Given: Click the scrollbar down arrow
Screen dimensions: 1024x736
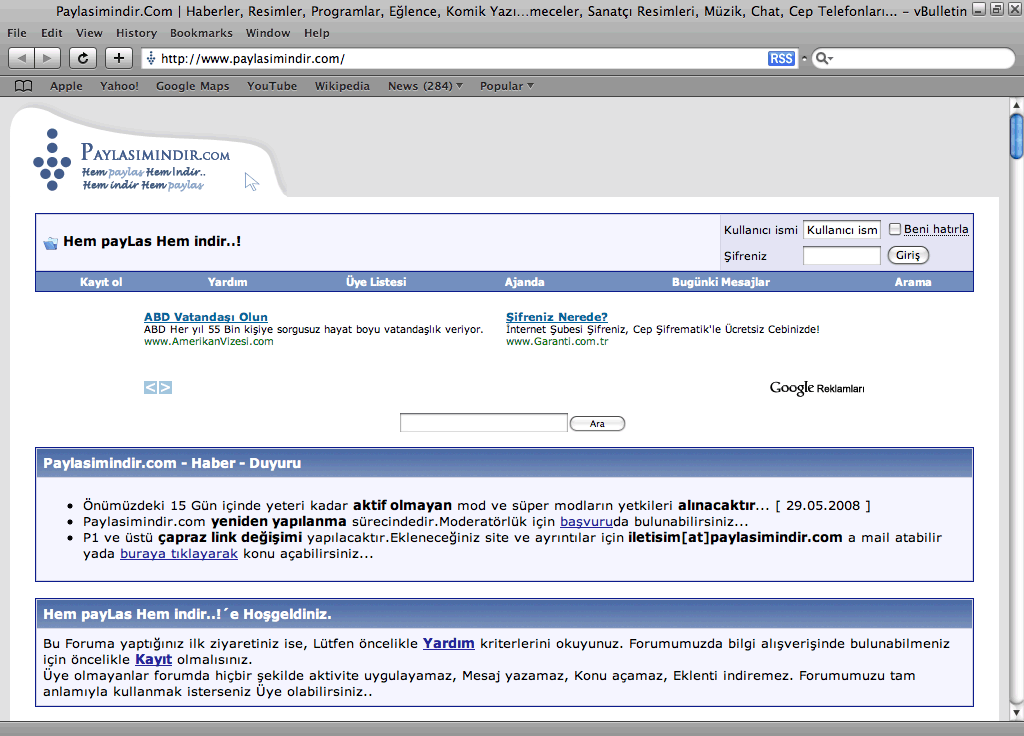Looking at the screenshot, I should point(1016,712).
